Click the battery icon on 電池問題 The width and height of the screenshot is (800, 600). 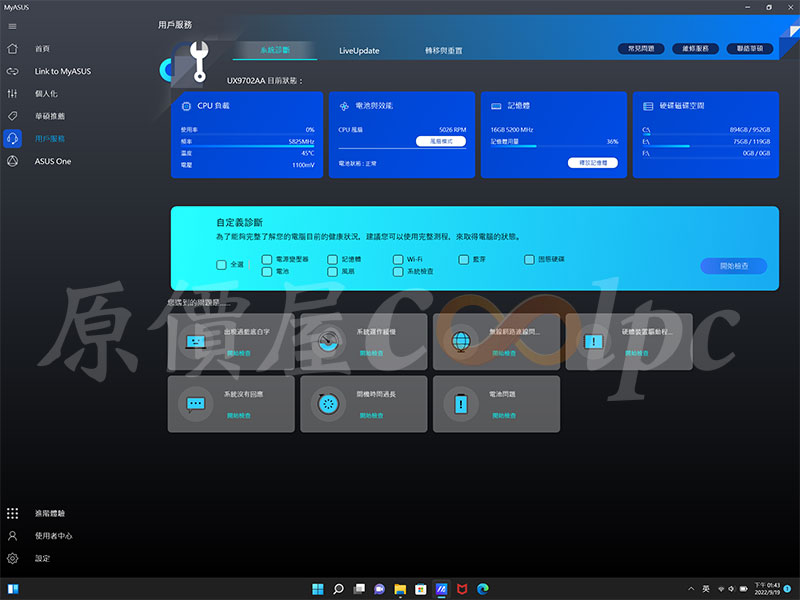pos(461,404)
